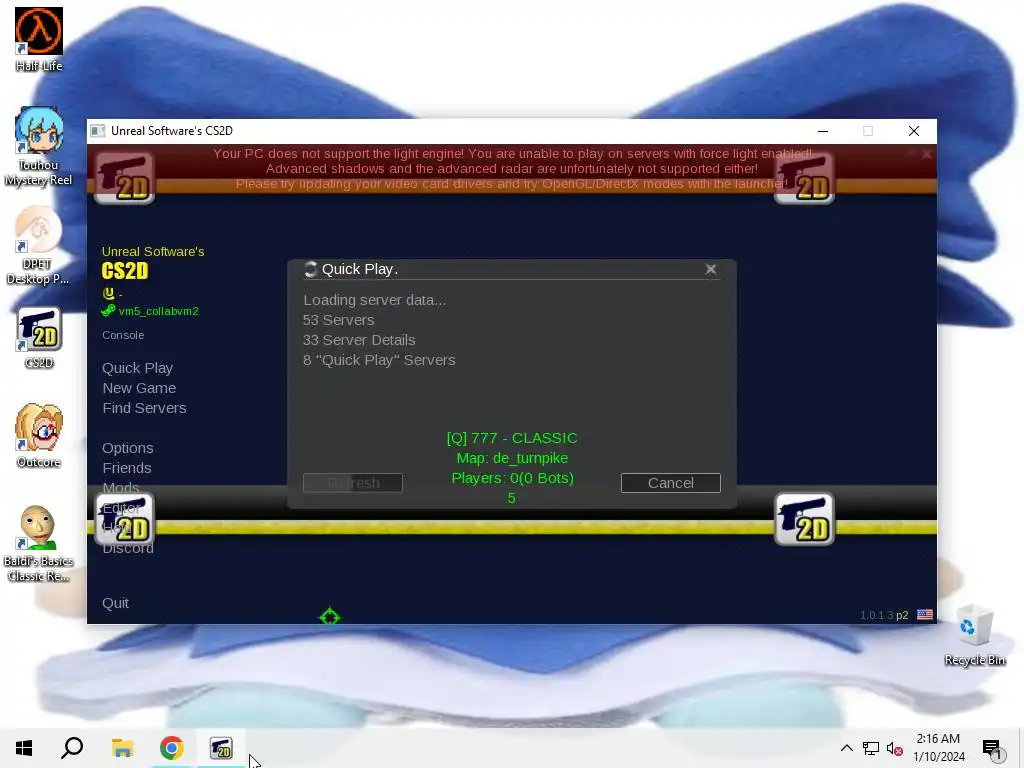This screenshot has height=768, width=1024.
Task: Click the taskbar clock showing 2:16 AM
Action: pos(938,748)
